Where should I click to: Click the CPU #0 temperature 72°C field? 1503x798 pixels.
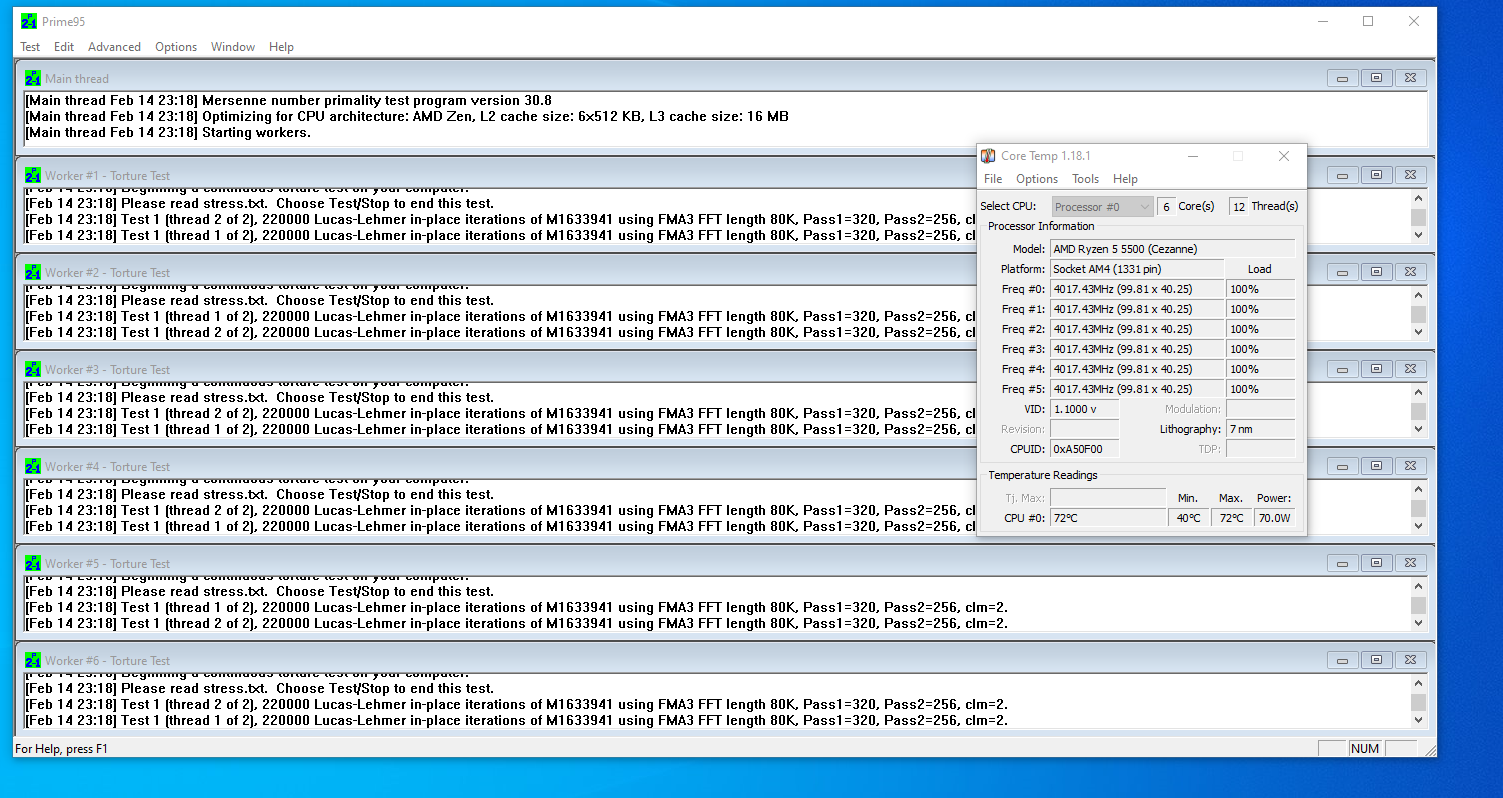tap(1108, 518)
